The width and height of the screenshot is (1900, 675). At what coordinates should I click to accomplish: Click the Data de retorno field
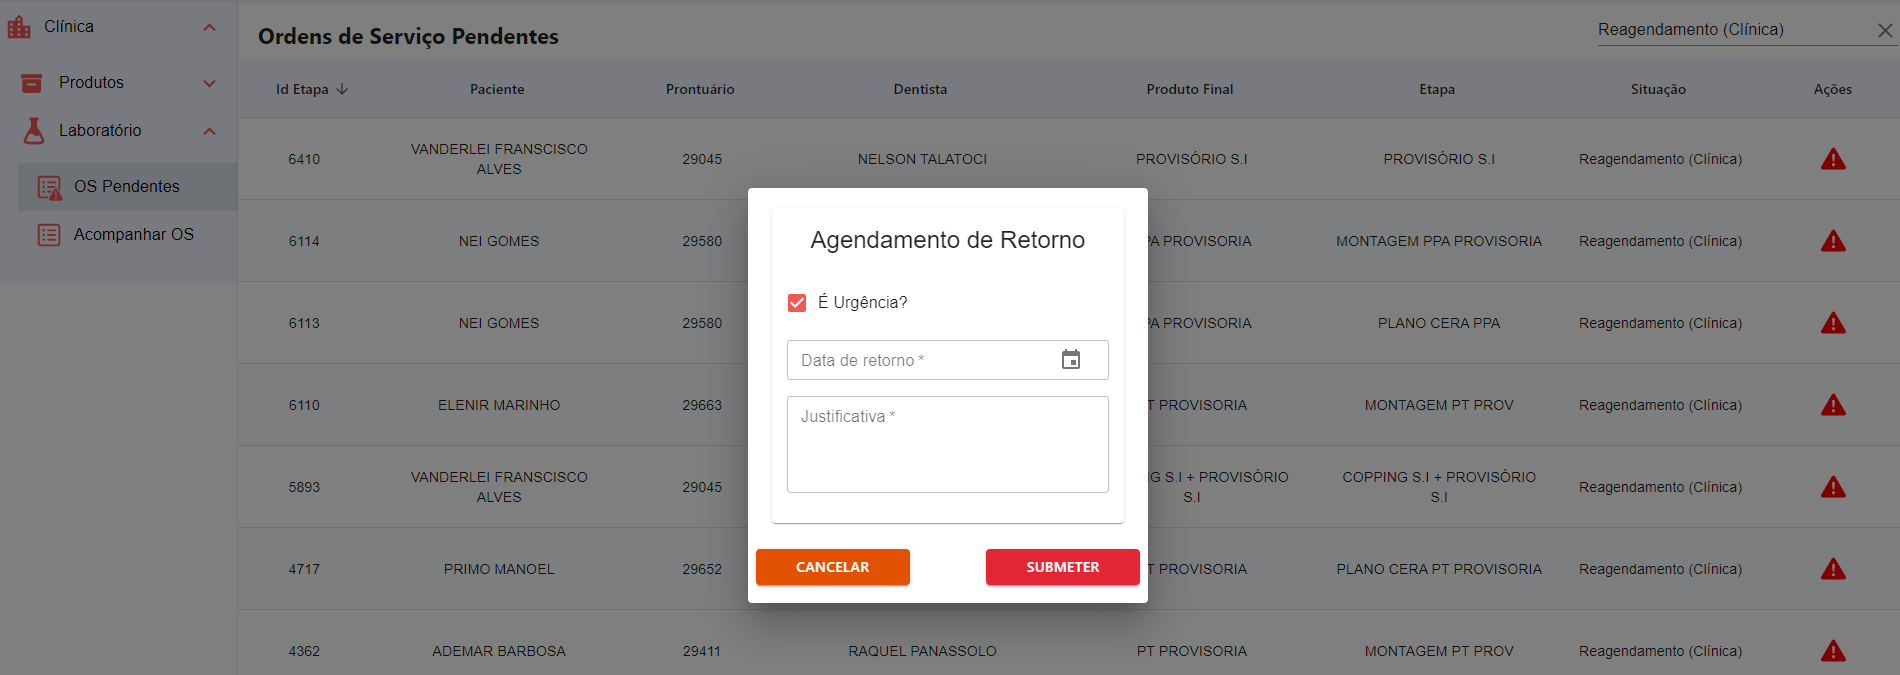click(x=920, y=360)
